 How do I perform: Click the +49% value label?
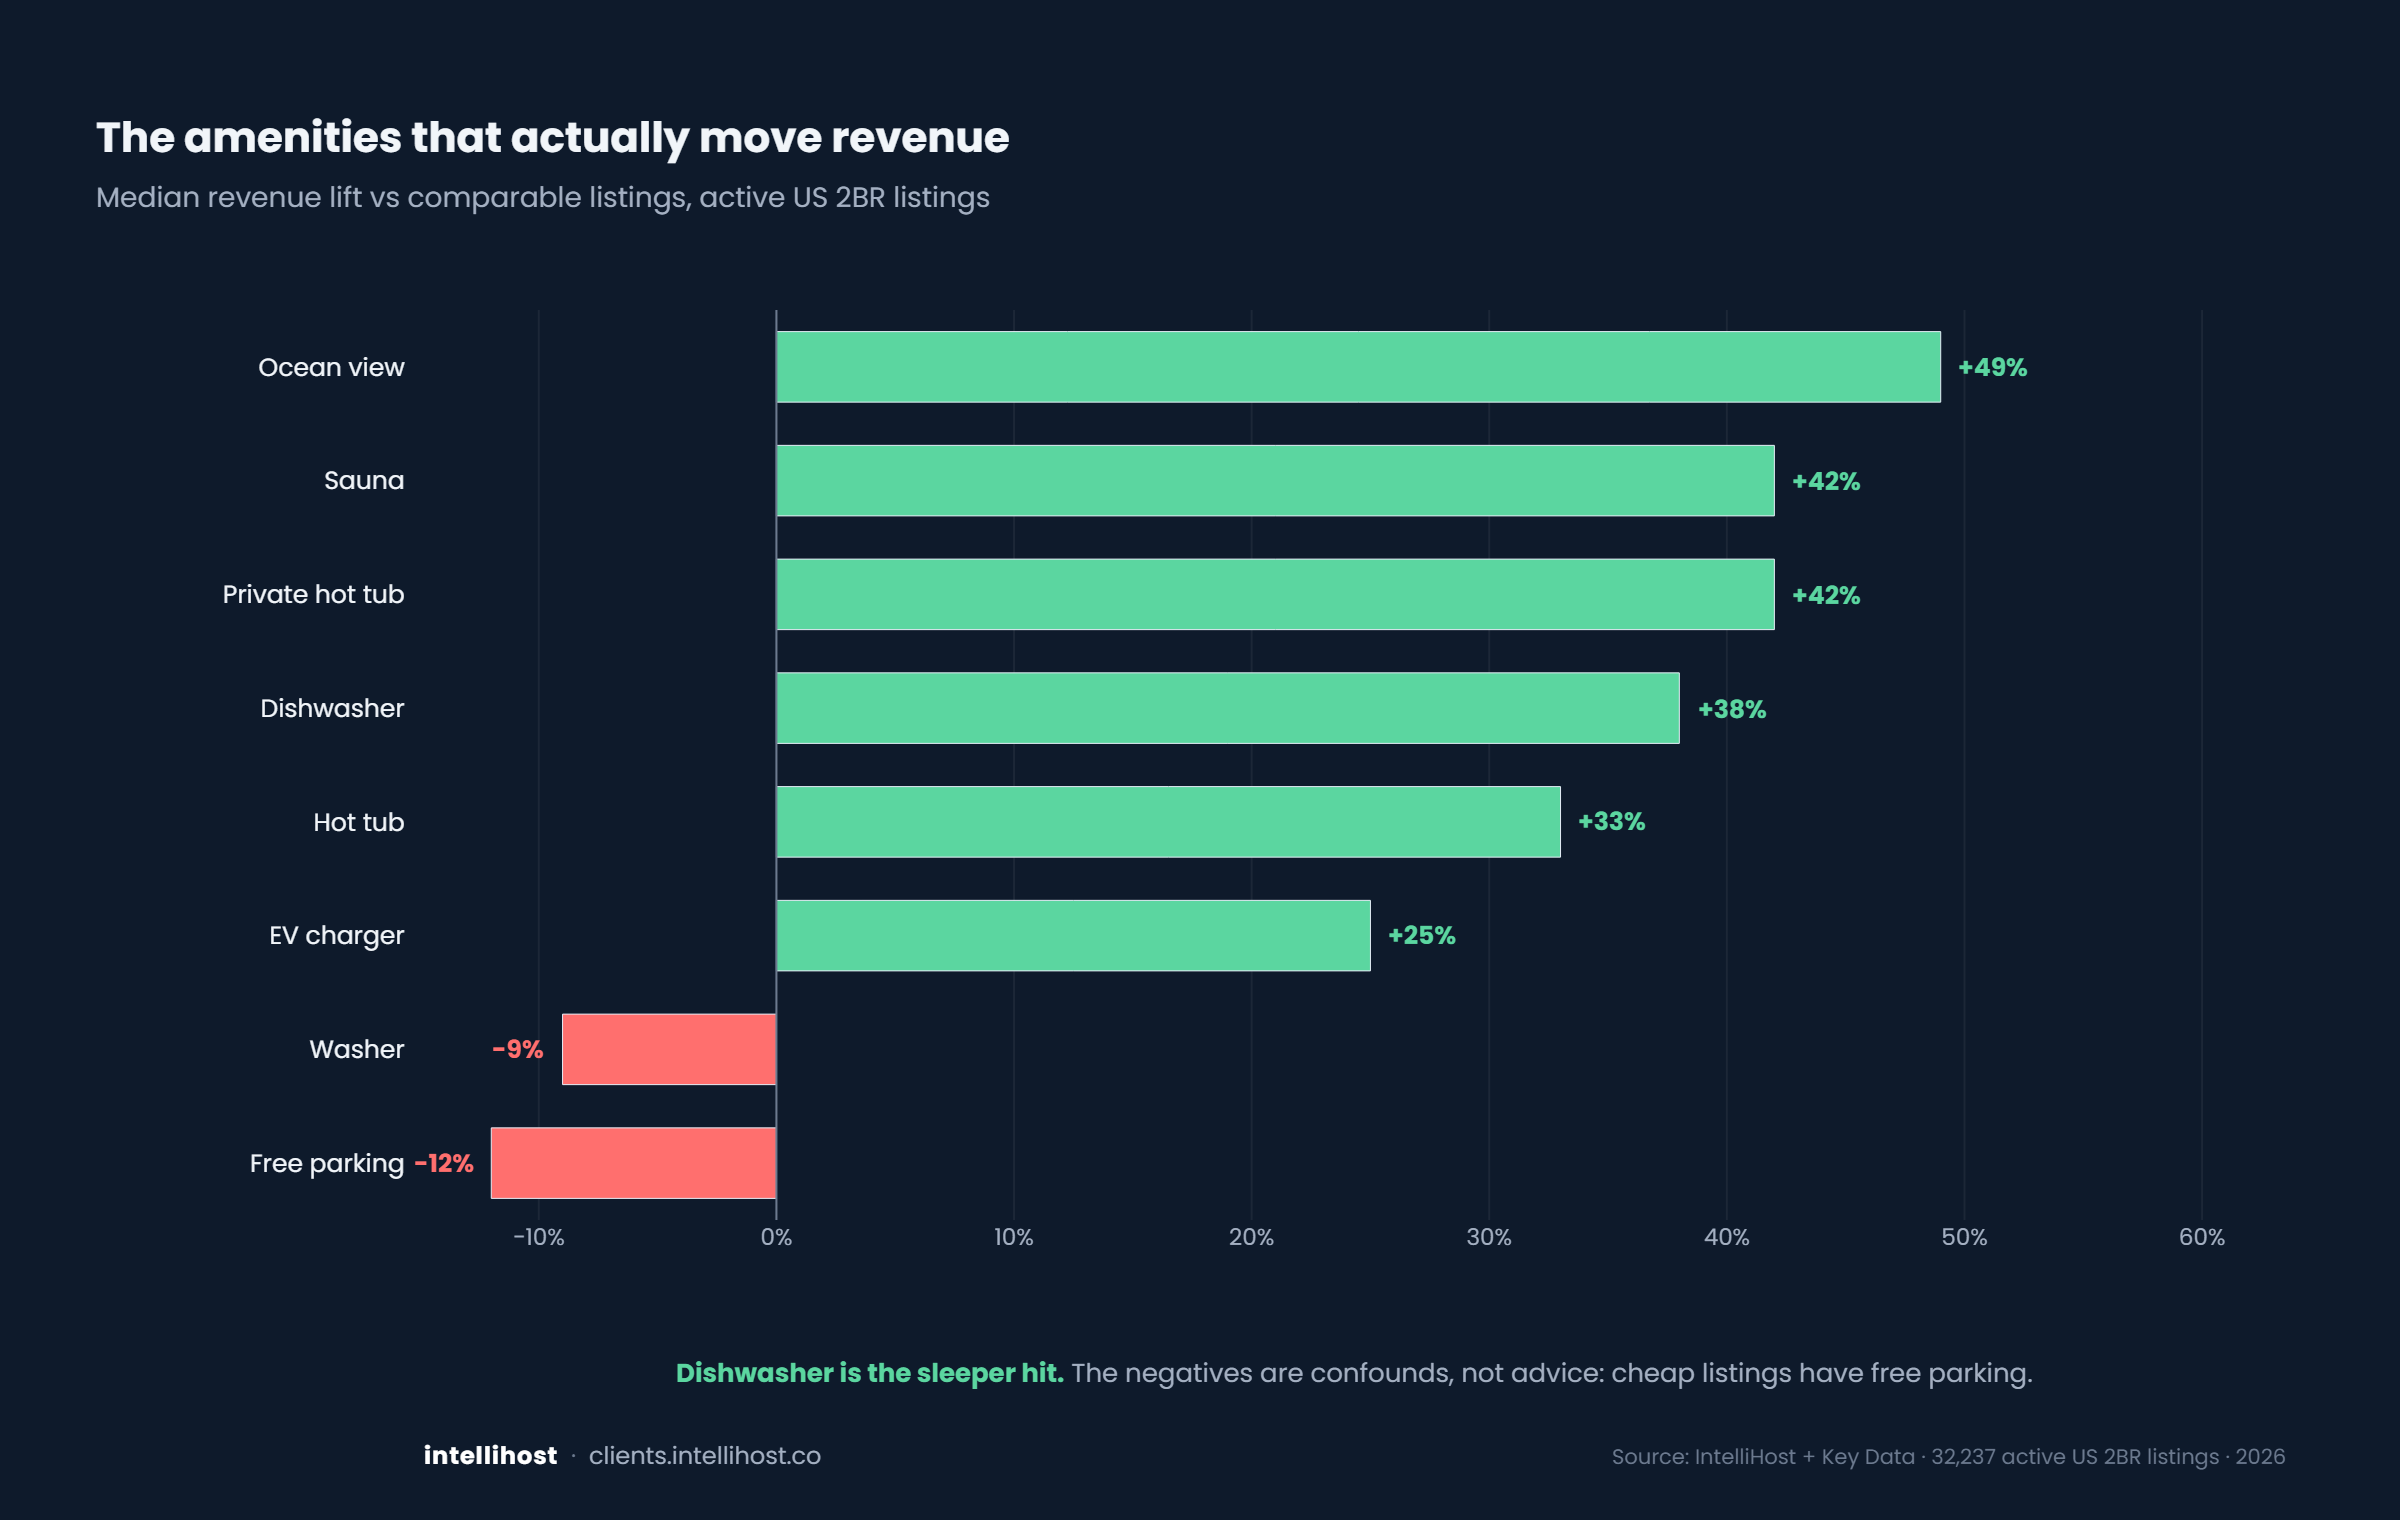tap(1992, 367)
